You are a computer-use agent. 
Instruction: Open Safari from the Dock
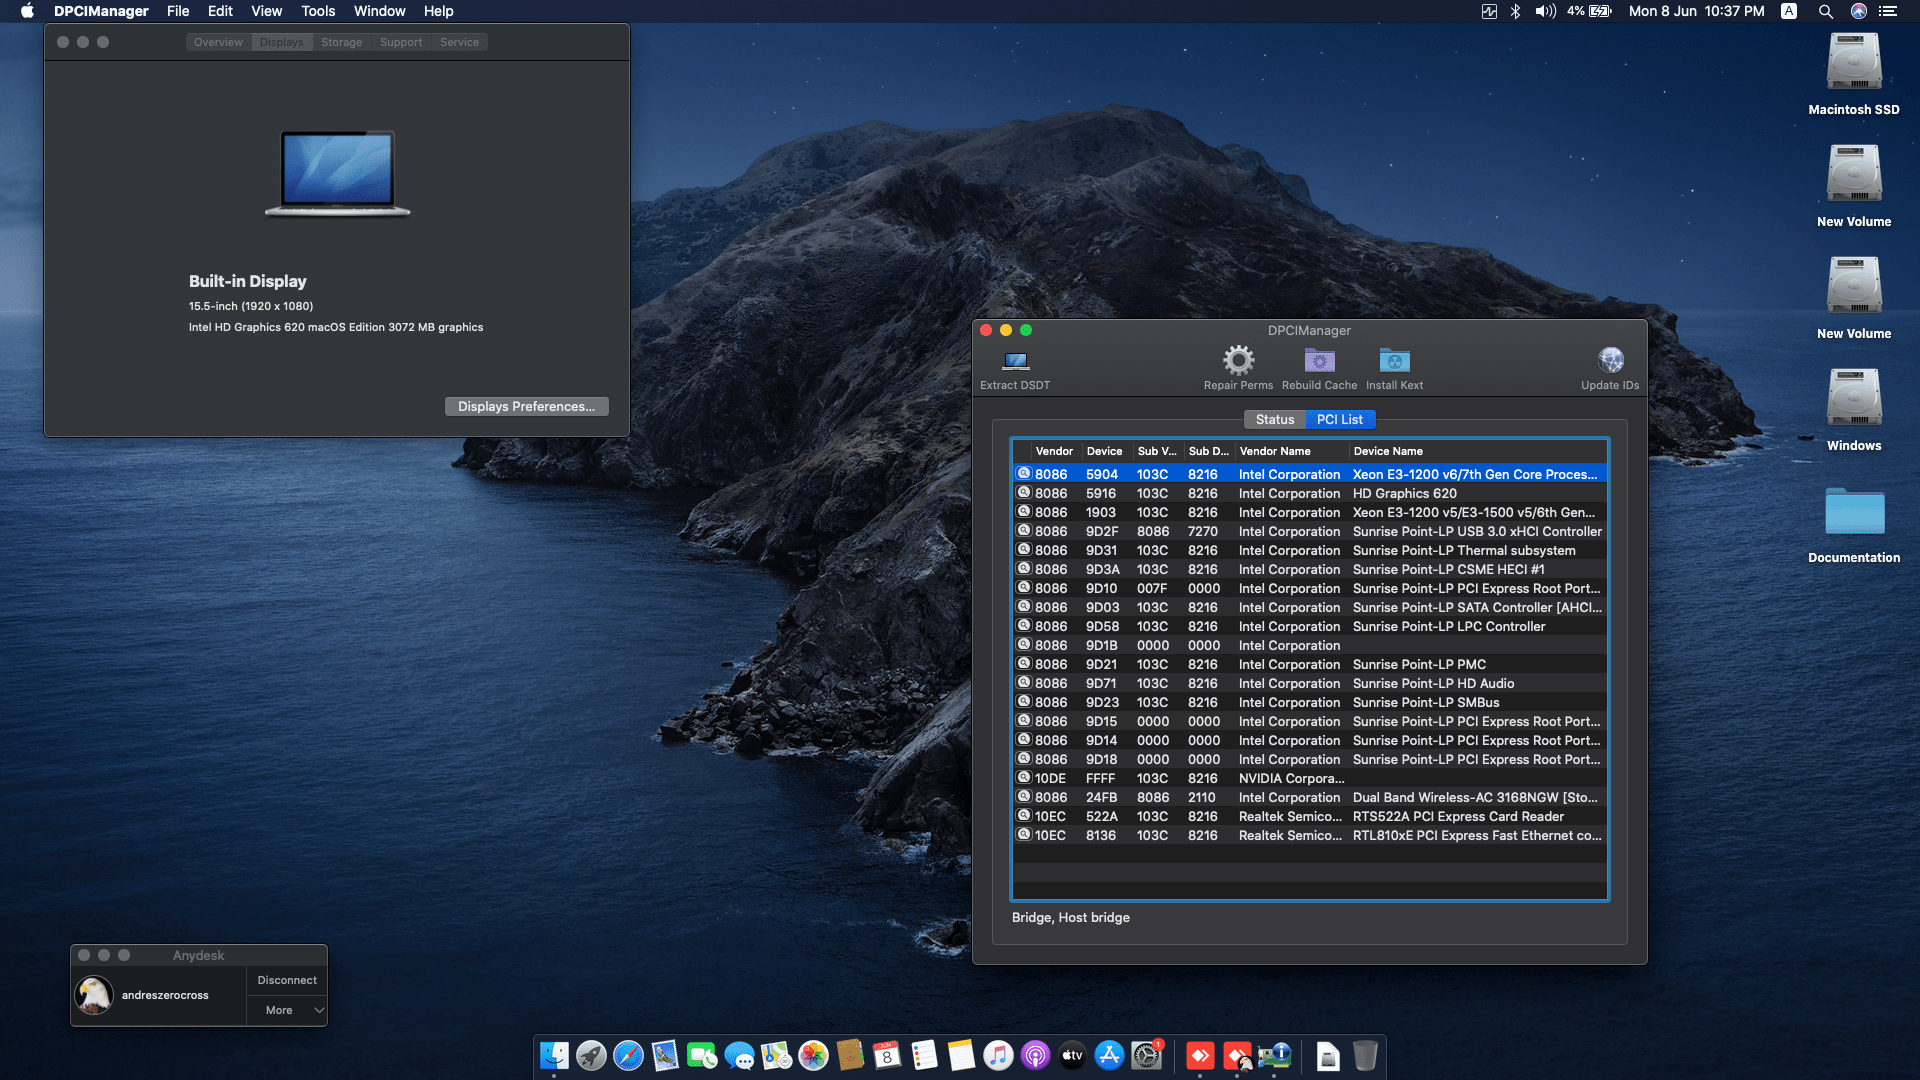628,1055
